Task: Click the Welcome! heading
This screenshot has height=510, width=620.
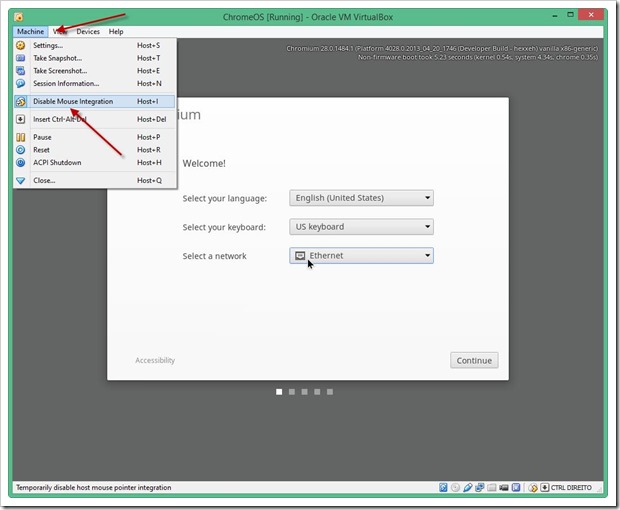Action: tap(204, 163)
